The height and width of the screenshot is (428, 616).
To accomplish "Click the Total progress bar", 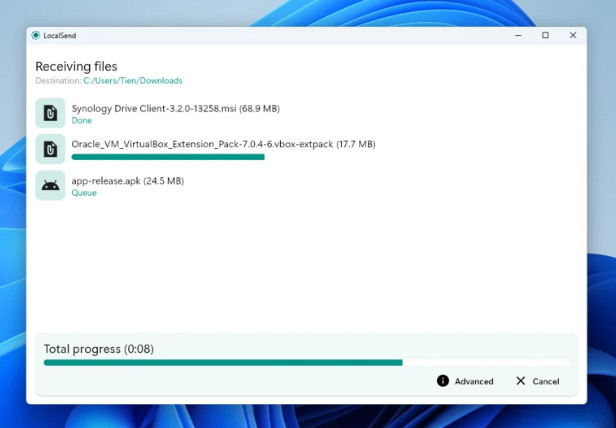I will [x=306, y=363].
